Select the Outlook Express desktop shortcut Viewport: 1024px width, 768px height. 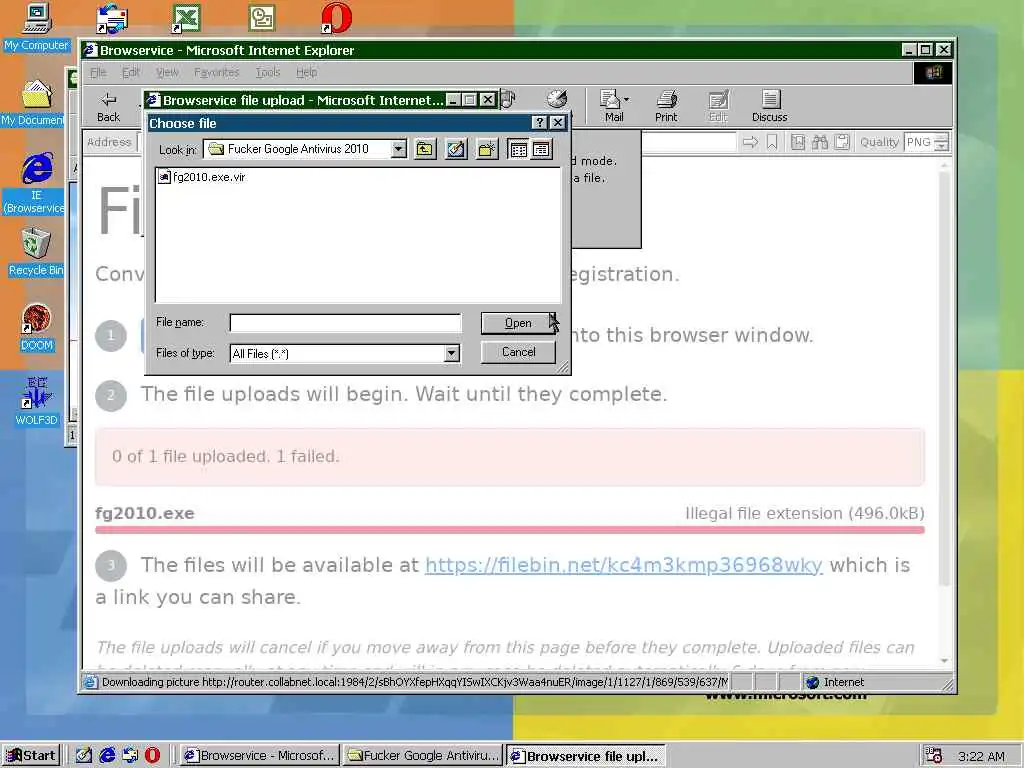pos(112,19)
